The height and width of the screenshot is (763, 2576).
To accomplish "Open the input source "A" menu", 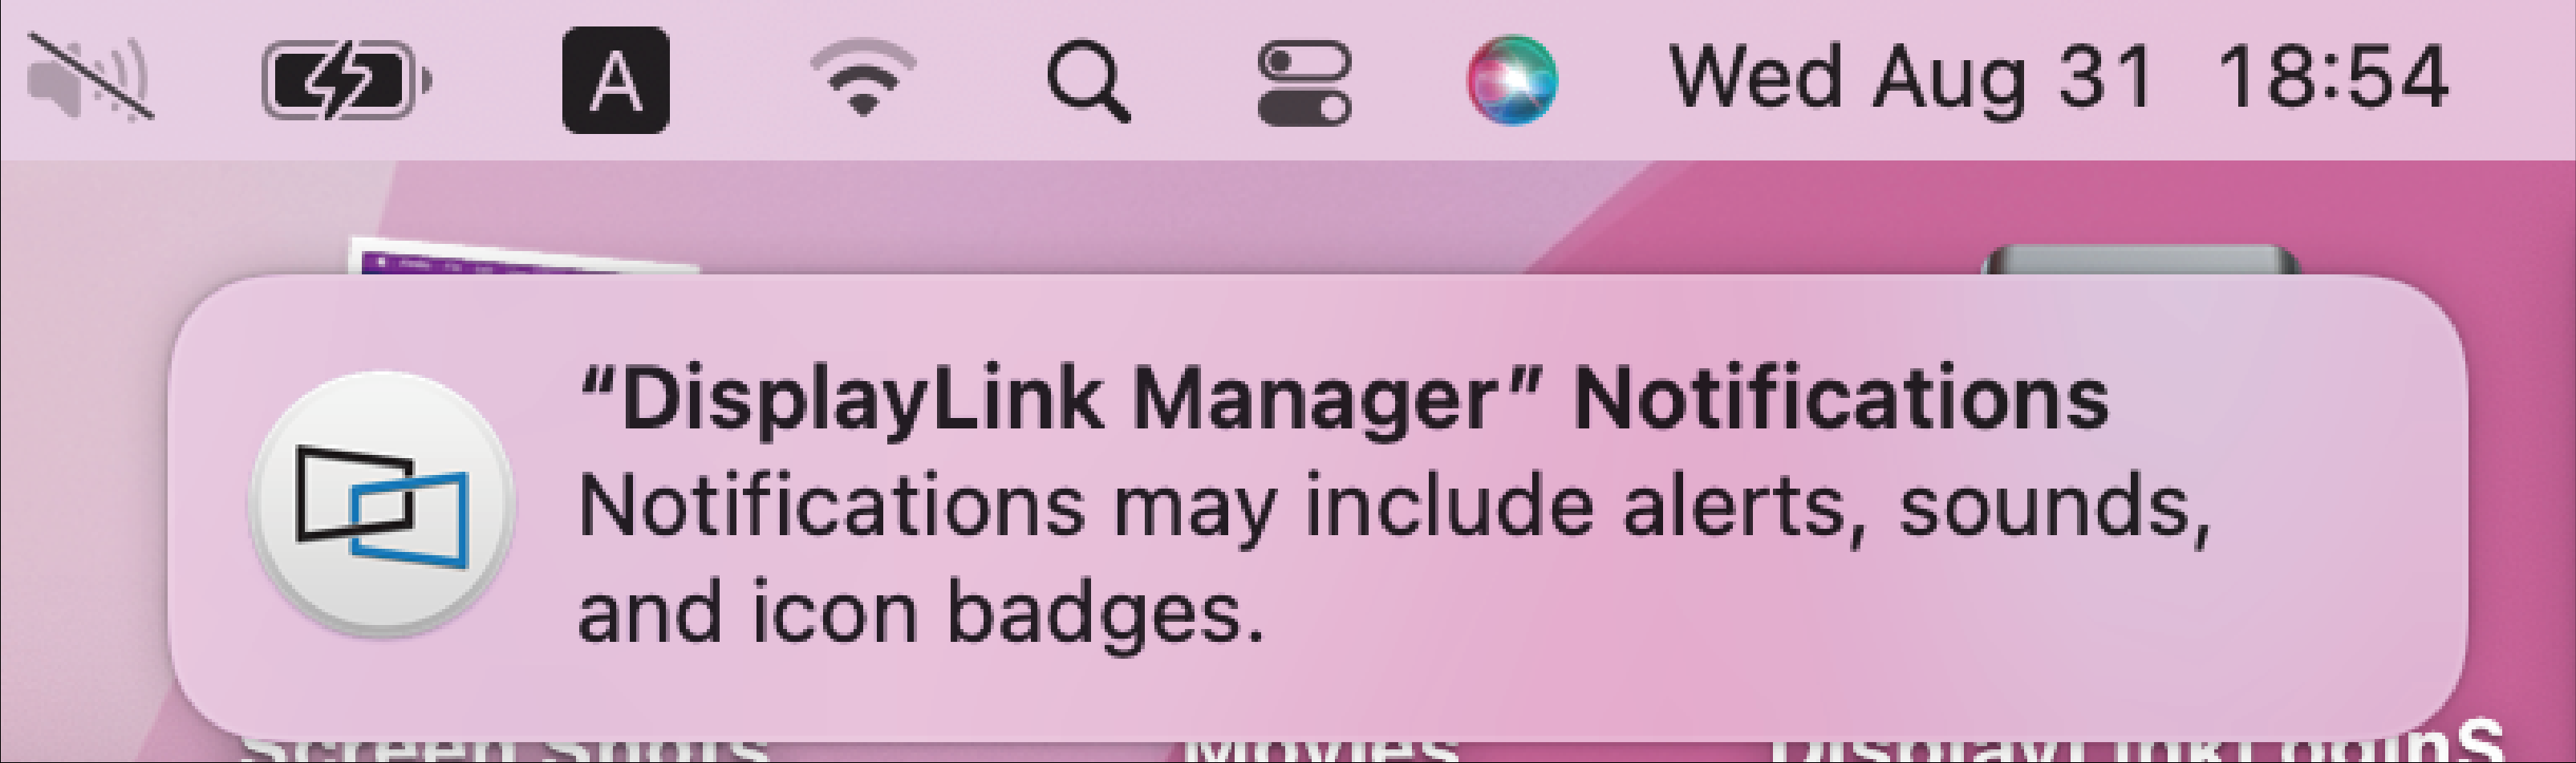I will [x=615, y=80].
